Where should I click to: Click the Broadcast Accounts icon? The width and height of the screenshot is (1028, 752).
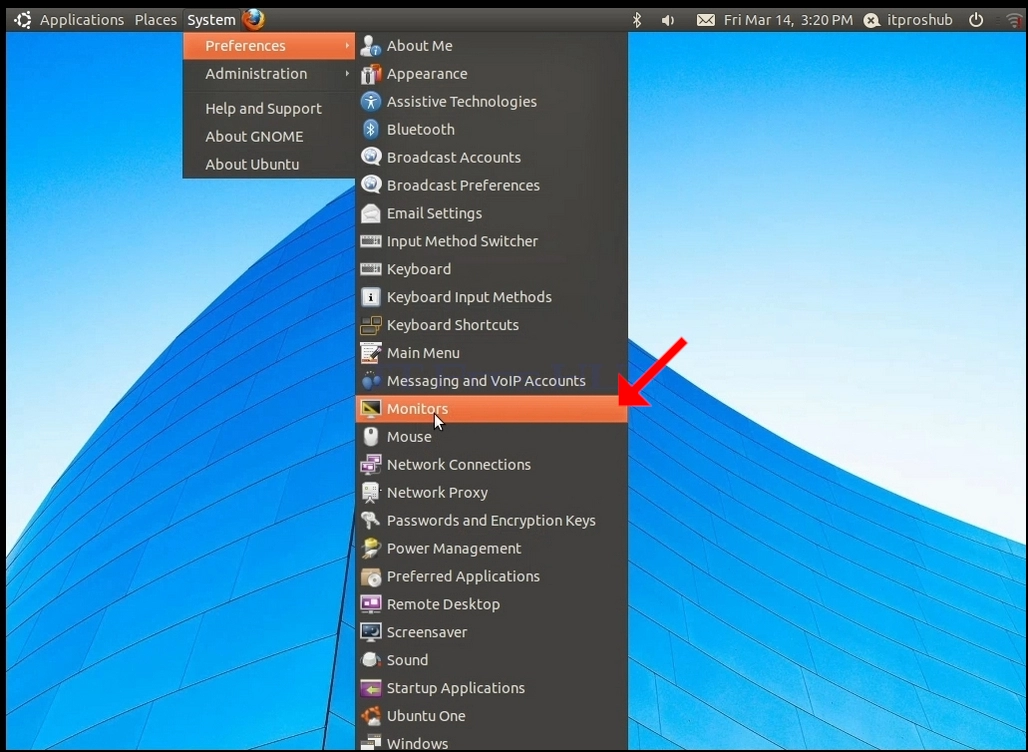[370, 157]
